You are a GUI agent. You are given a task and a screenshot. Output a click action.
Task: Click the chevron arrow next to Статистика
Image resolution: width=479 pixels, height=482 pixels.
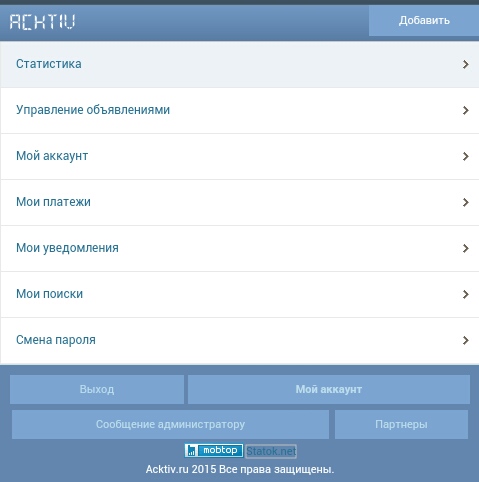coord(466,64)
